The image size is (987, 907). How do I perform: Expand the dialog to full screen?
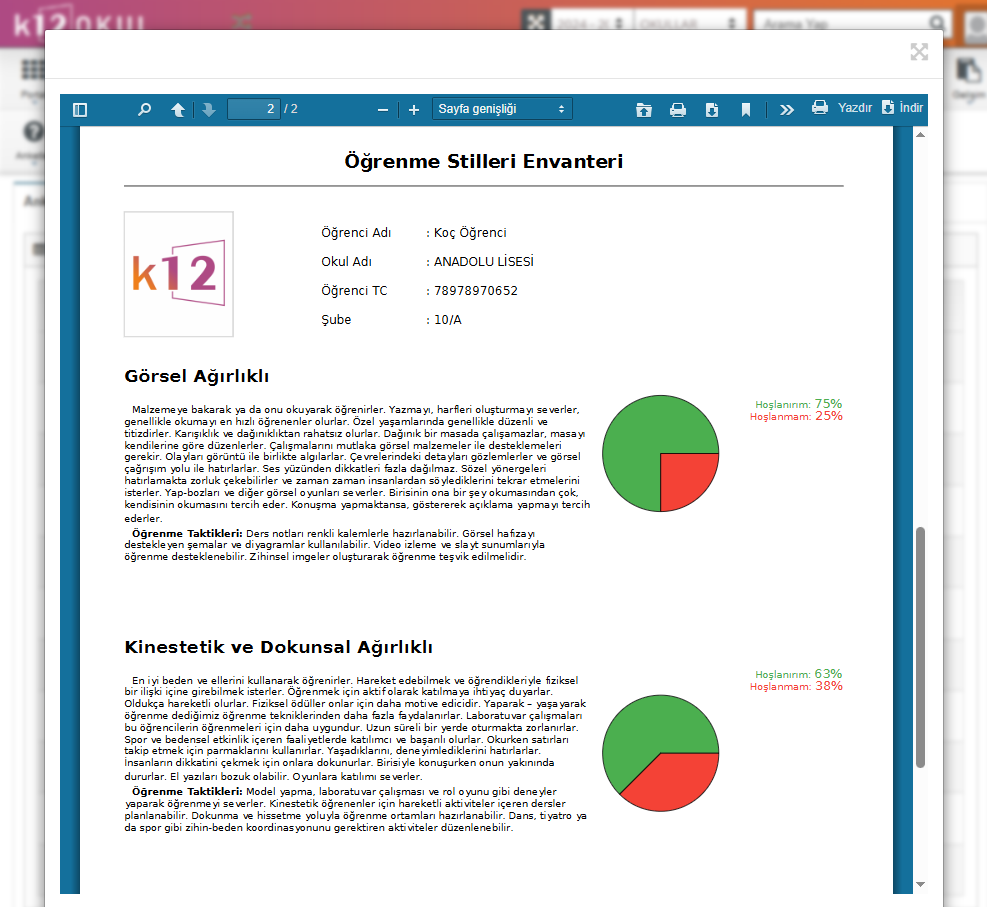[919, 52]
